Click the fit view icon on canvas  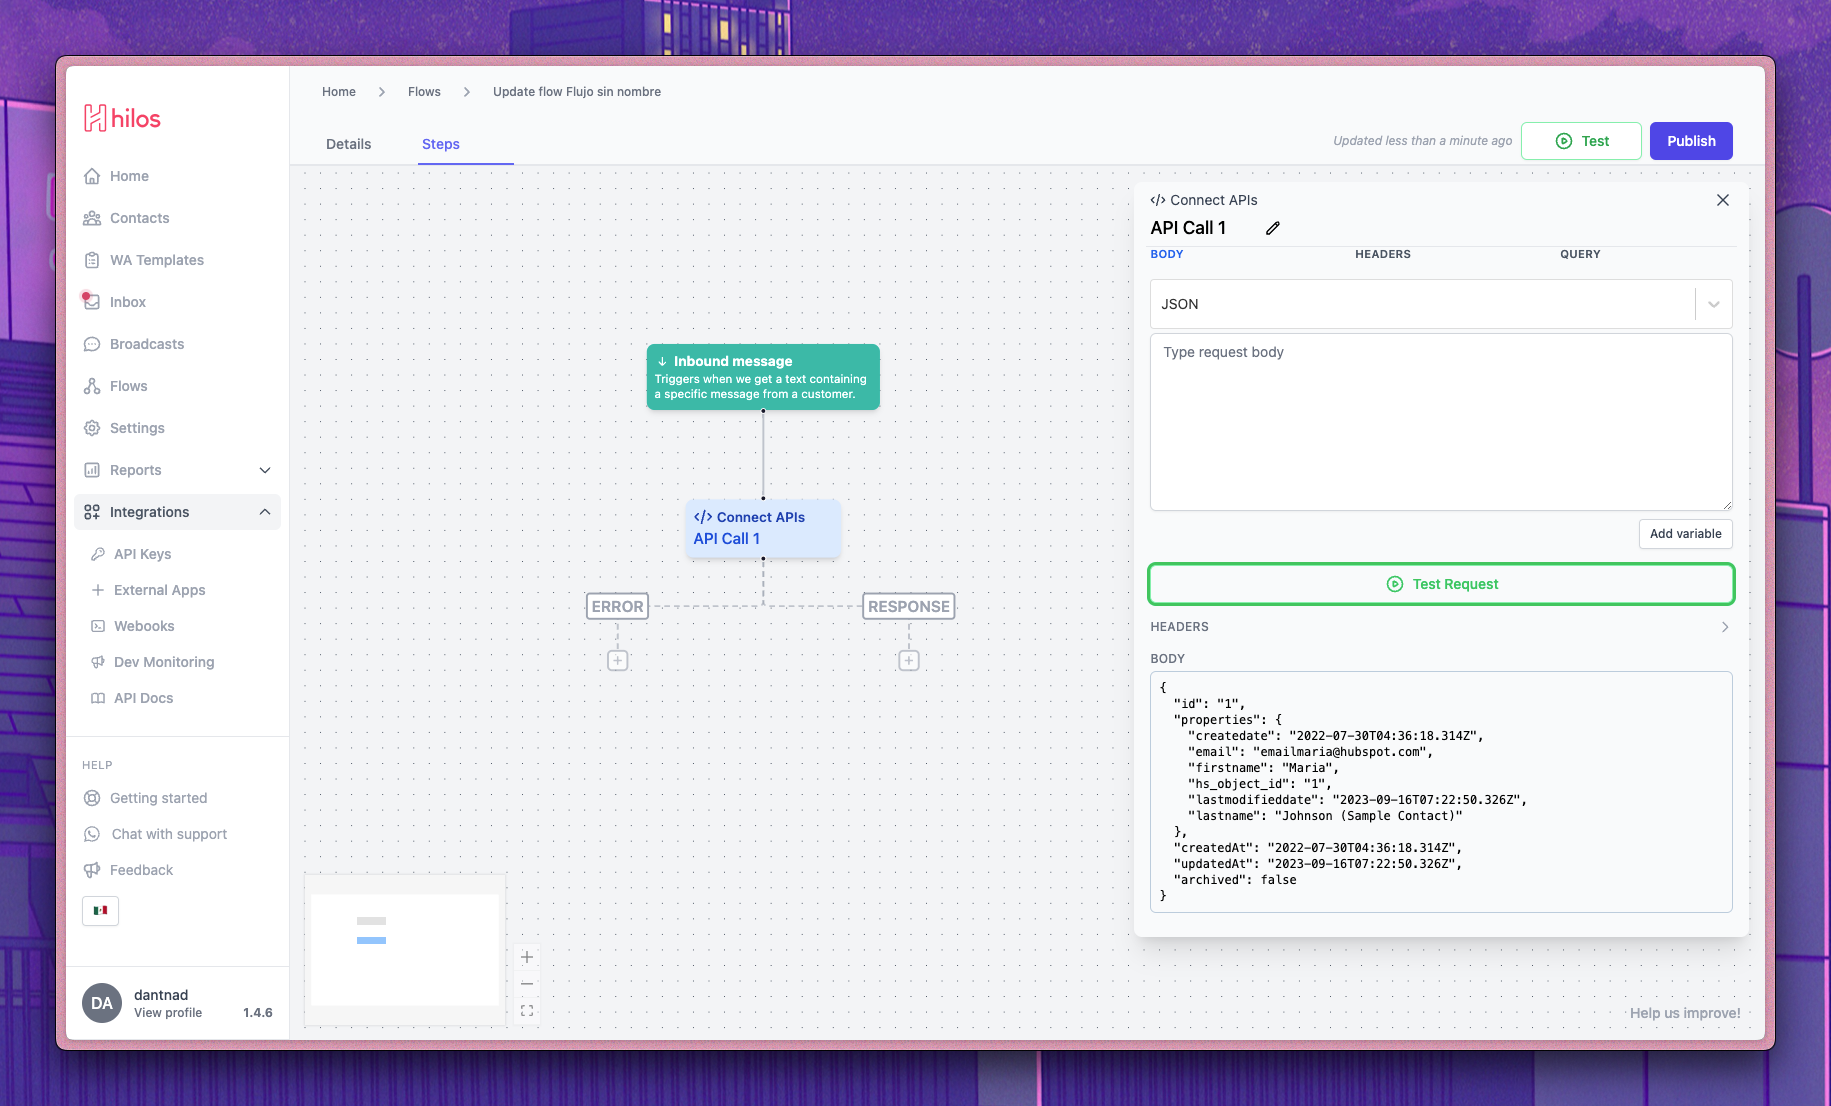527,1011
